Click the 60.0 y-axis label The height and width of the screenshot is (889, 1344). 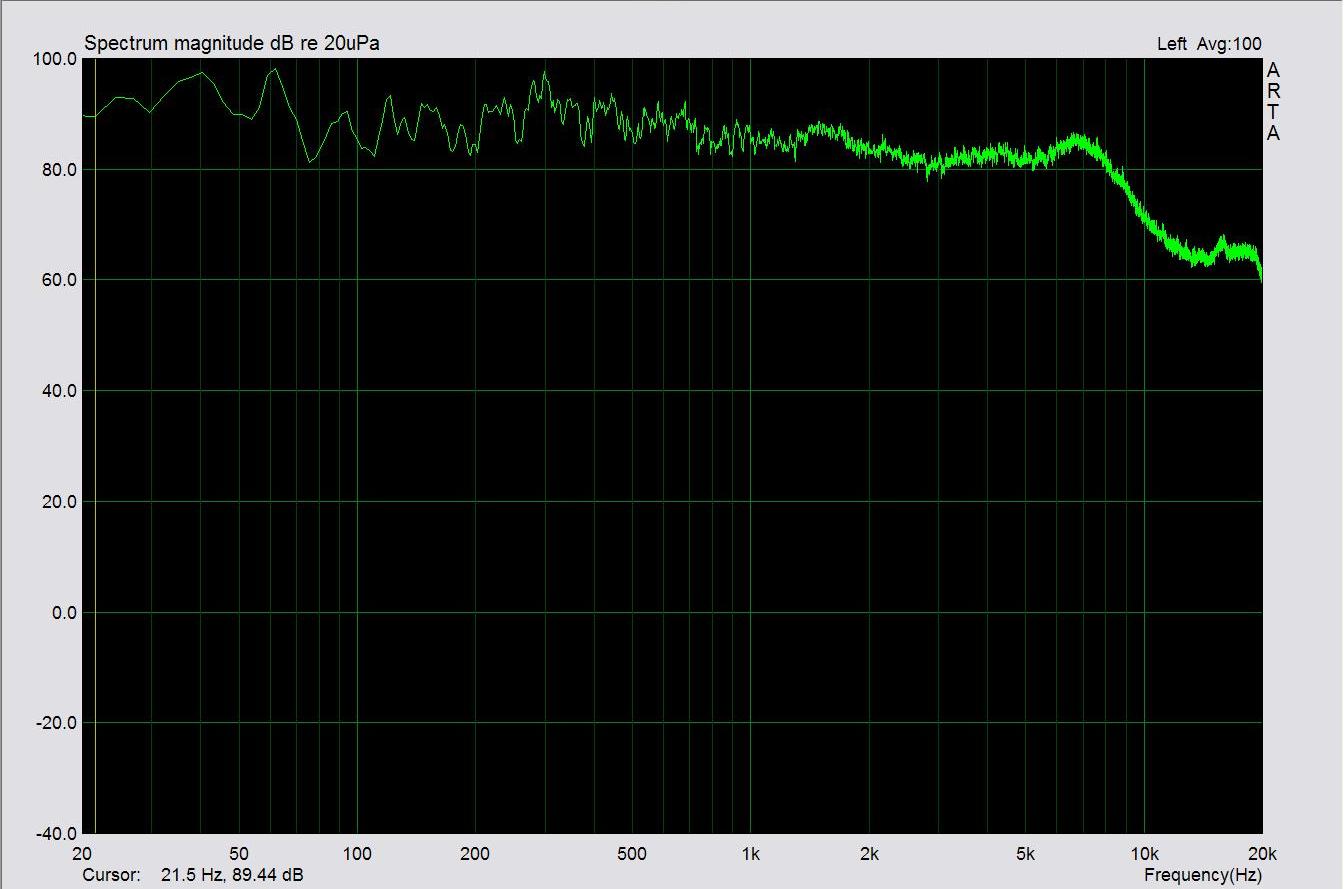60,280
